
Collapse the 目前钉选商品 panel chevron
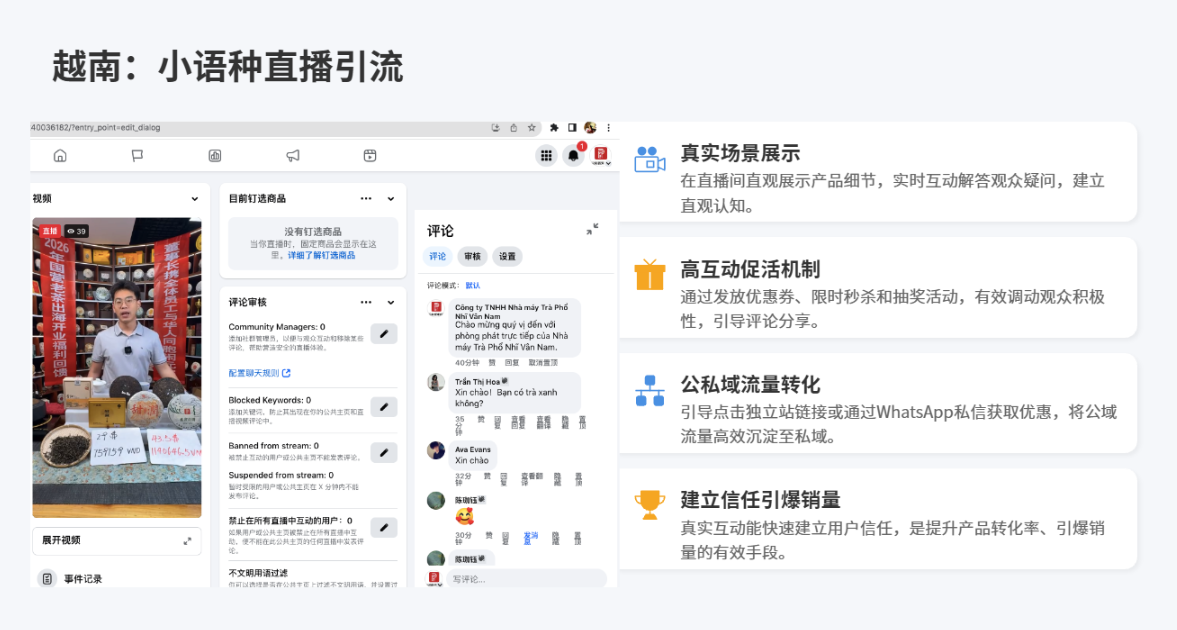point(391,199)
